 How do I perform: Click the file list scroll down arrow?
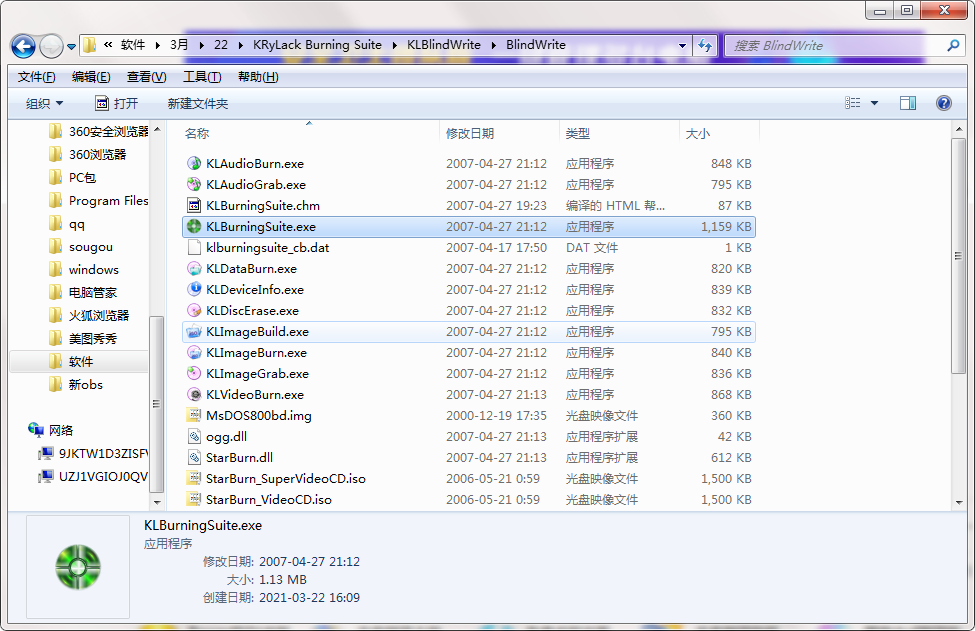(958, 502)
